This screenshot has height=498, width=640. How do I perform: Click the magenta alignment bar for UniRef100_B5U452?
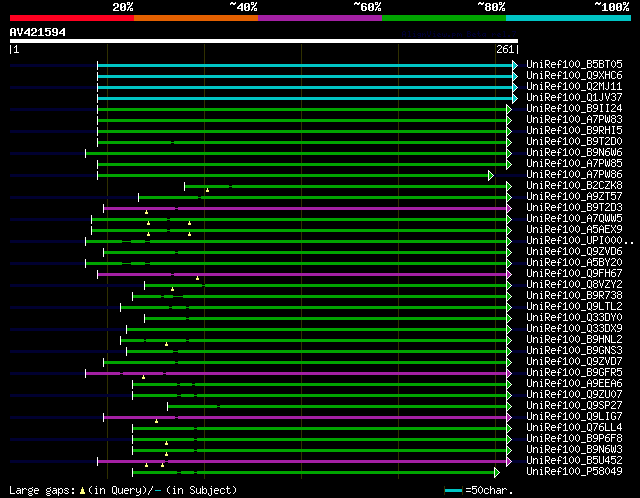tap(300, 461)
